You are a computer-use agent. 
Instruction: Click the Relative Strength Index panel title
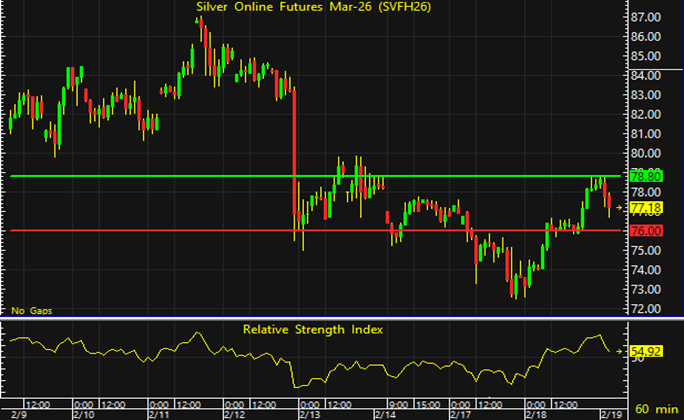pyautogui.click(x=312, y=328)
